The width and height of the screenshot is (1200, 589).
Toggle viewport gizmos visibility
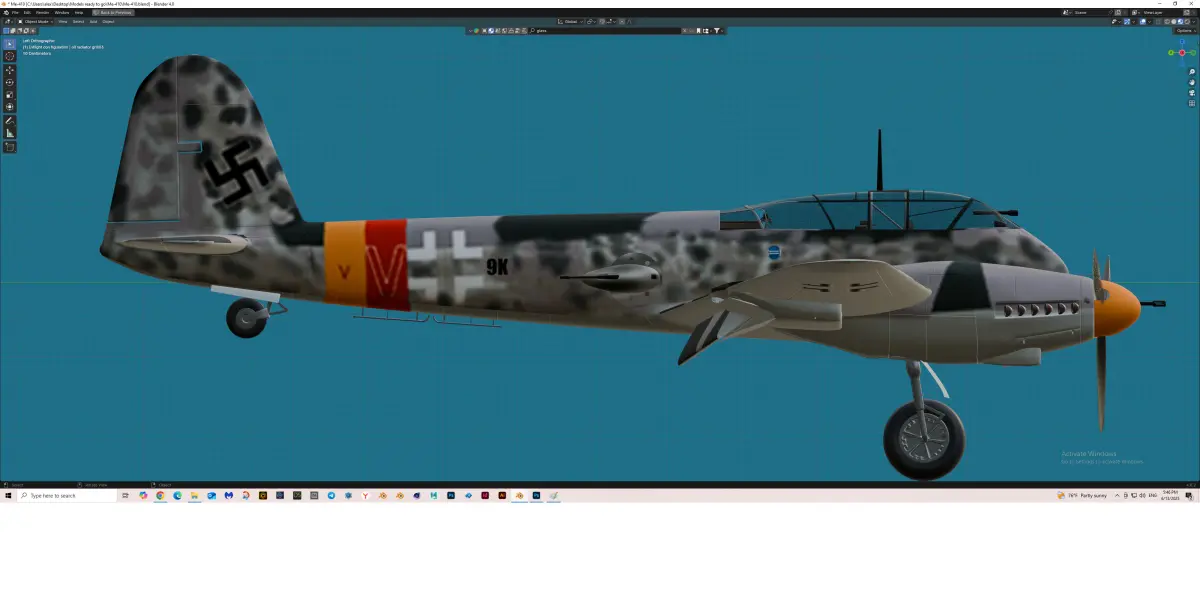coord(1127,22)
